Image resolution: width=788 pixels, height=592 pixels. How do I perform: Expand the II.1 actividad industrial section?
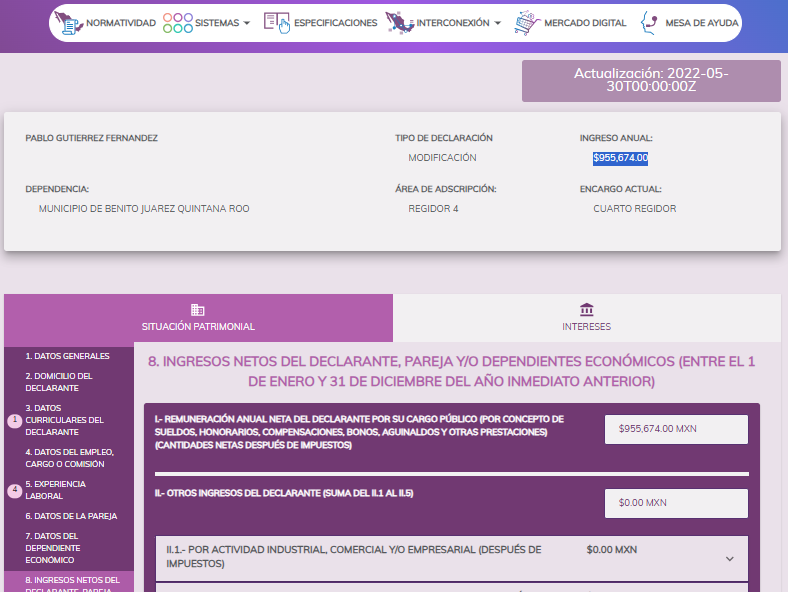[729, 558]
